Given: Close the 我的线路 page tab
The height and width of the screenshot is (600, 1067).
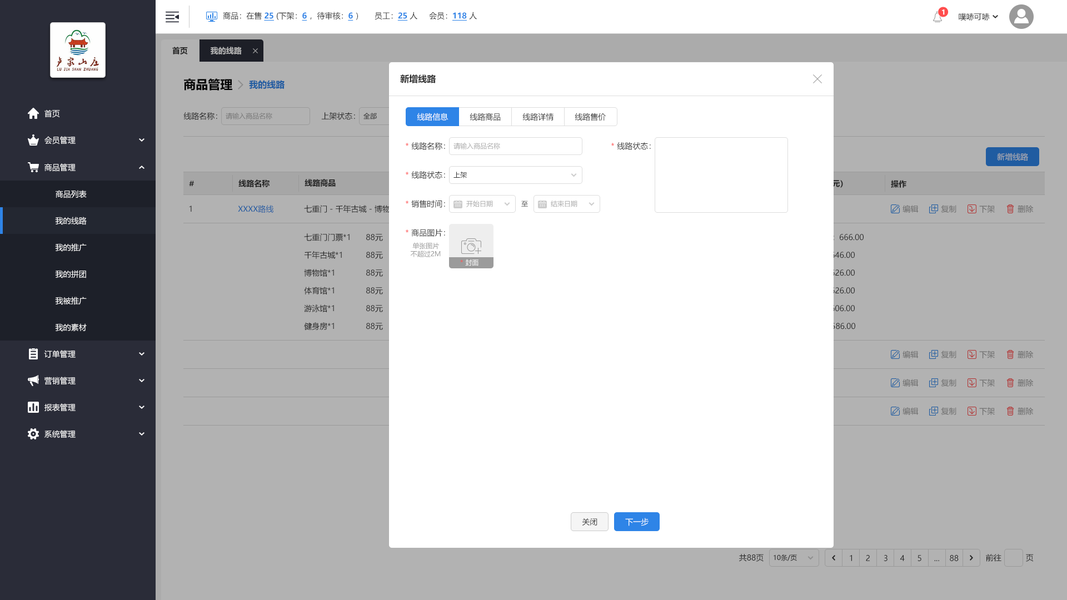Looking at the screenshot, I should click(255, 50).
